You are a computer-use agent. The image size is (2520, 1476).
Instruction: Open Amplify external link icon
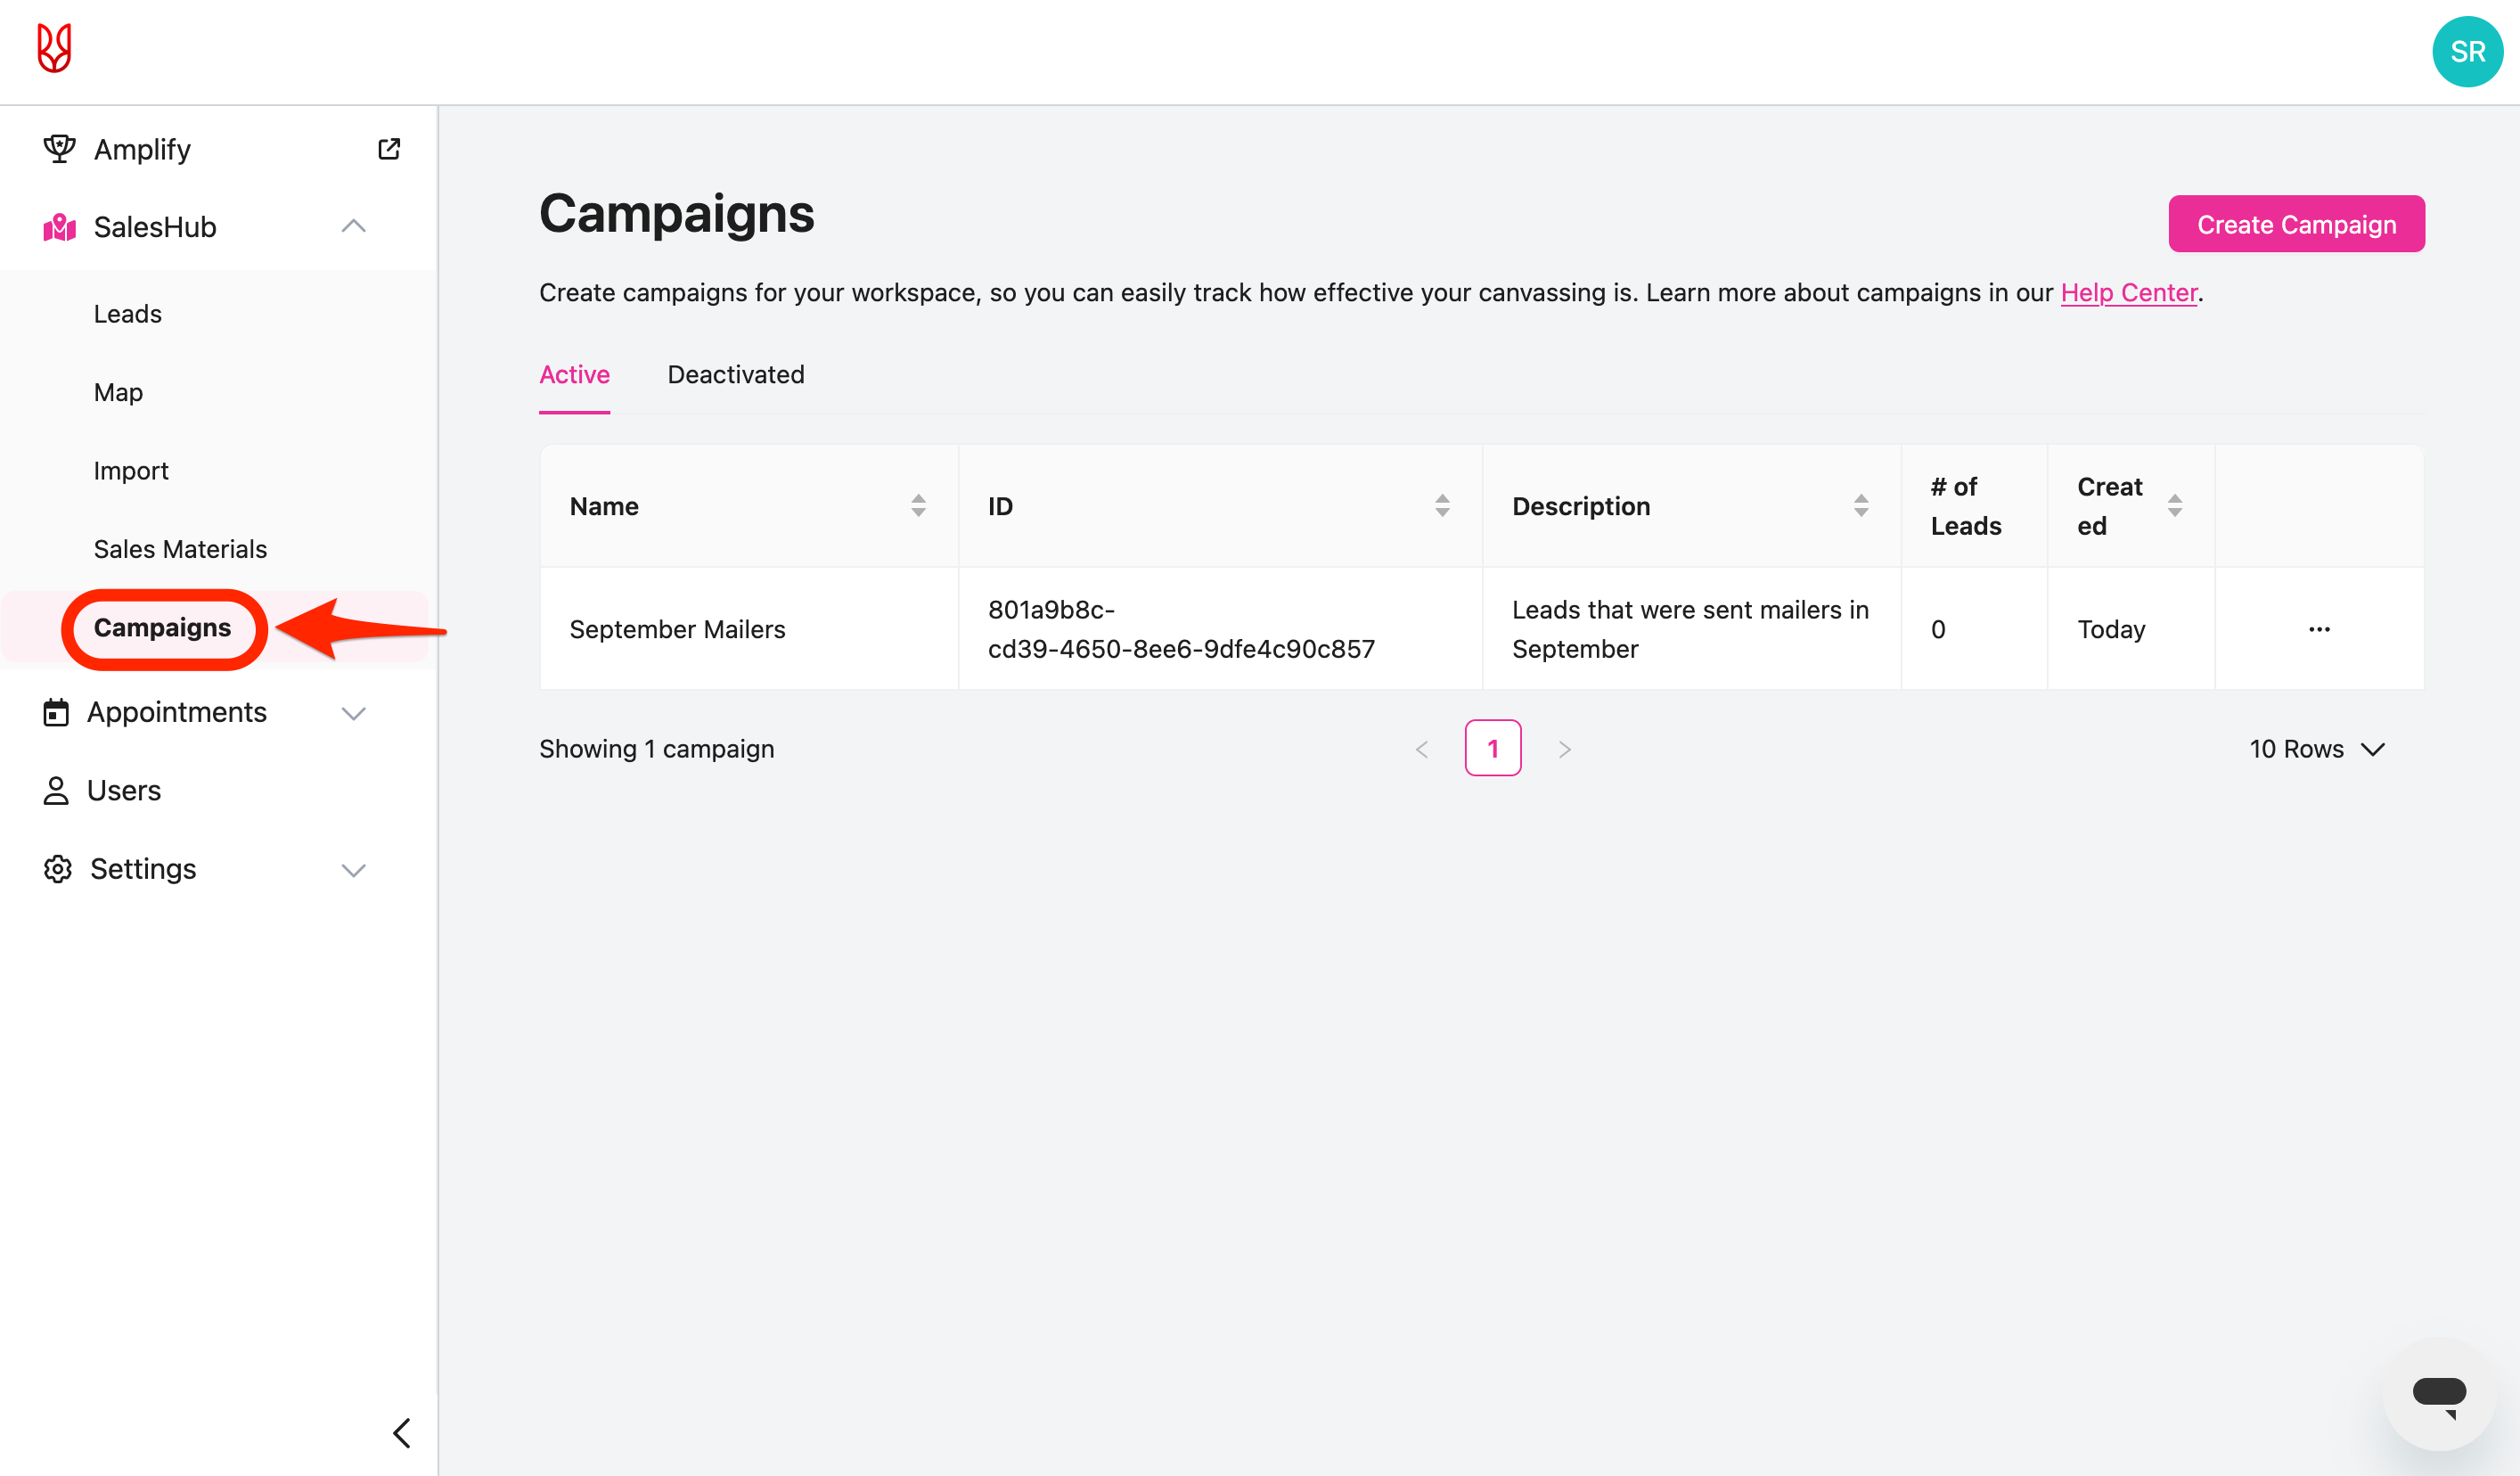[x=389, y=149]
